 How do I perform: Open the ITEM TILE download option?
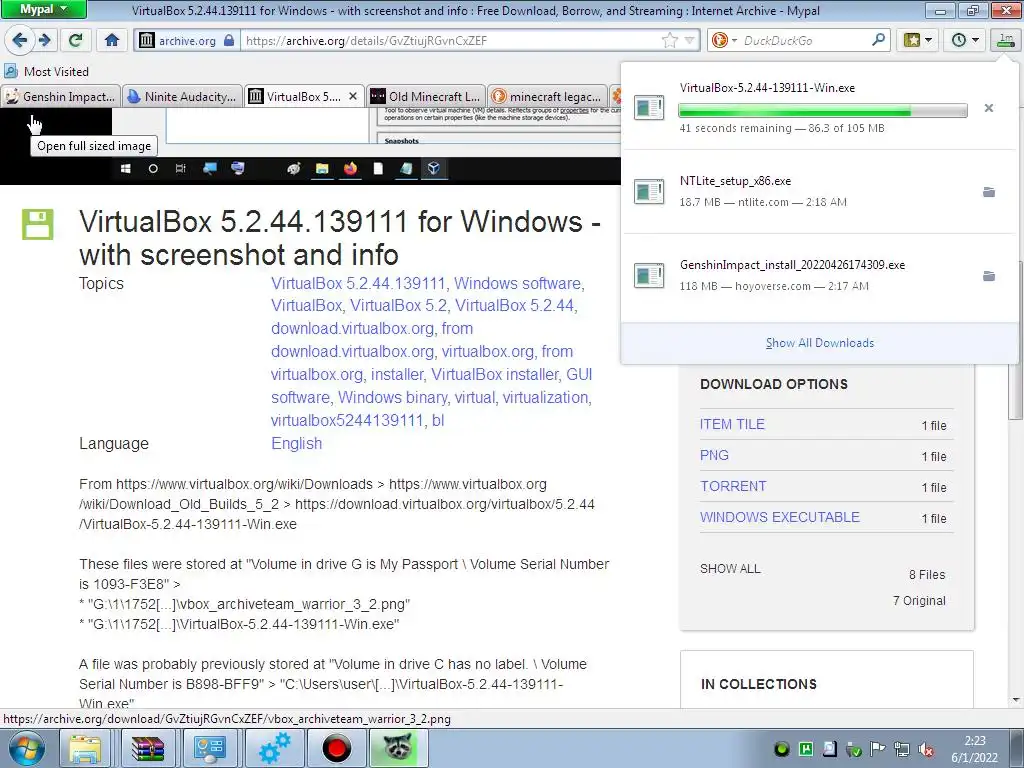[732, 424]
